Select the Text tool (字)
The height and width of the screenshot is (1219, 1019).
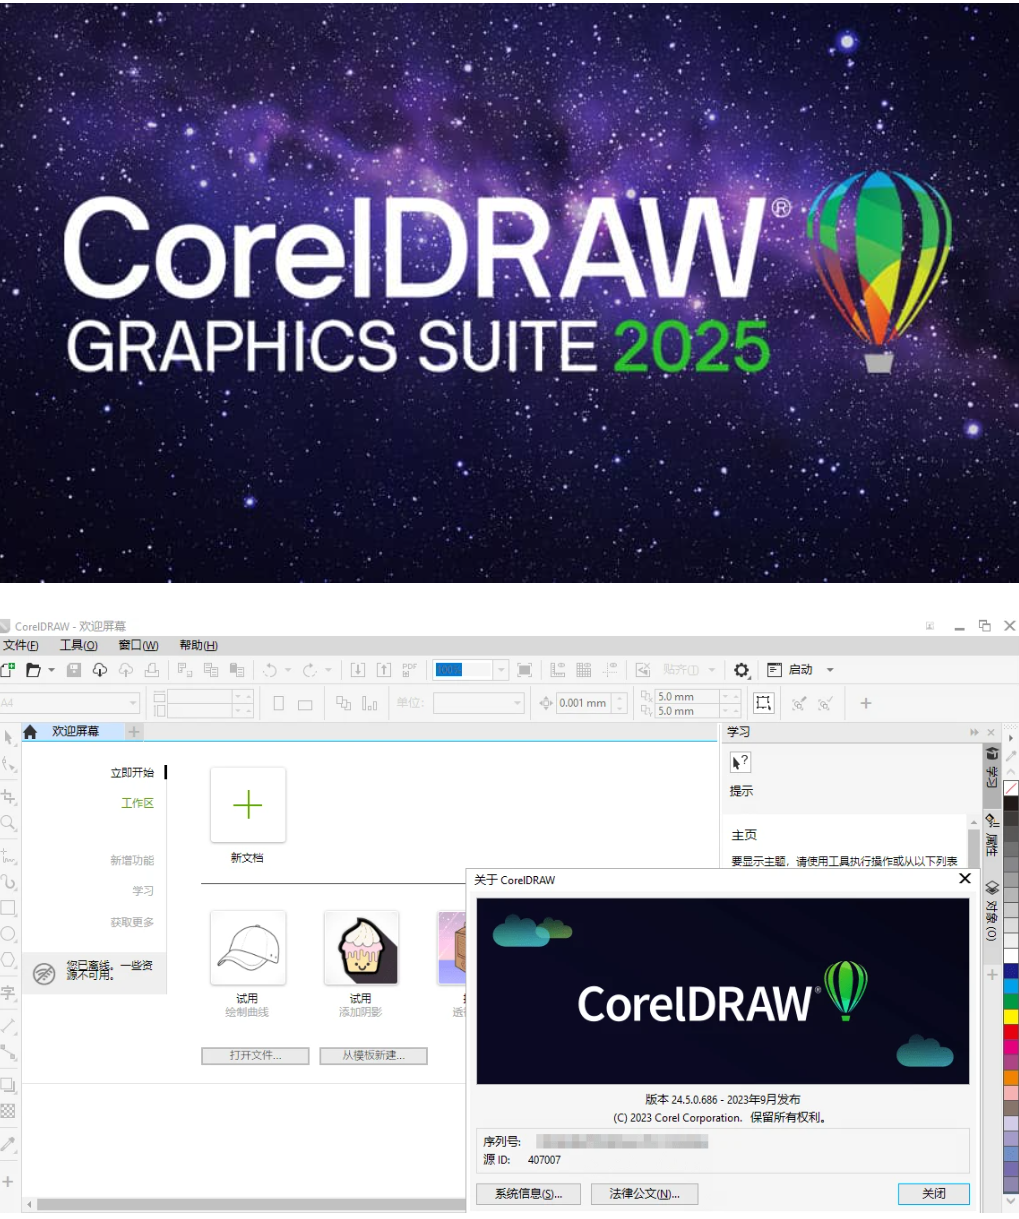[x=8, y=993]
